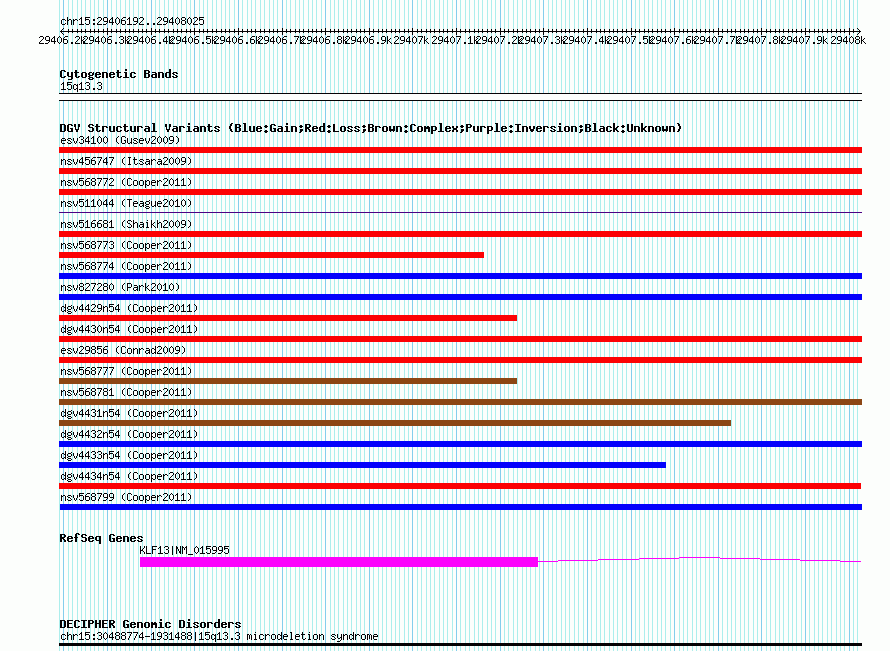Click the nsv568781 (Cooper2011) label
890x651 pixels.
click(126, 392)
